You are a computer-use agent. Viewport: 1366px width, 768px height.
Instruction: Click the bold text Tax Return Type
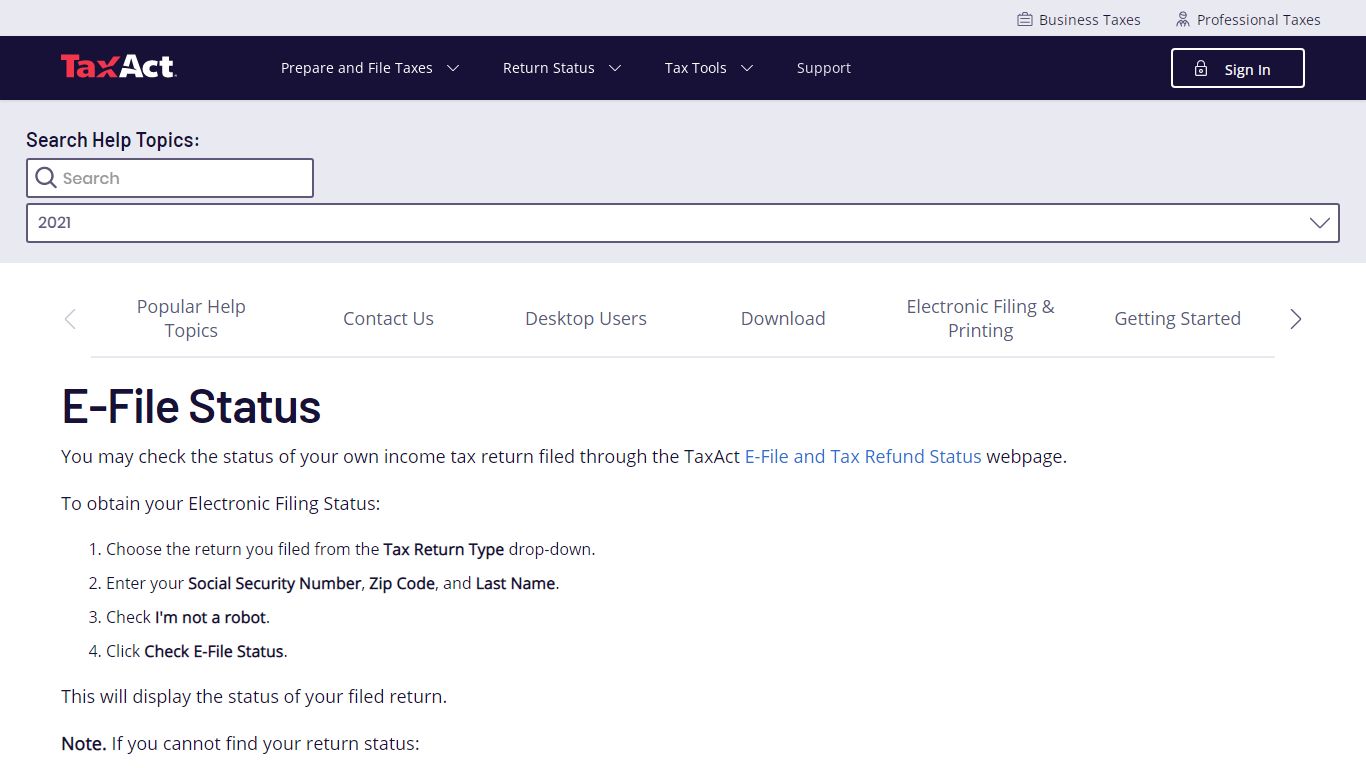click(x=444, y=549)
